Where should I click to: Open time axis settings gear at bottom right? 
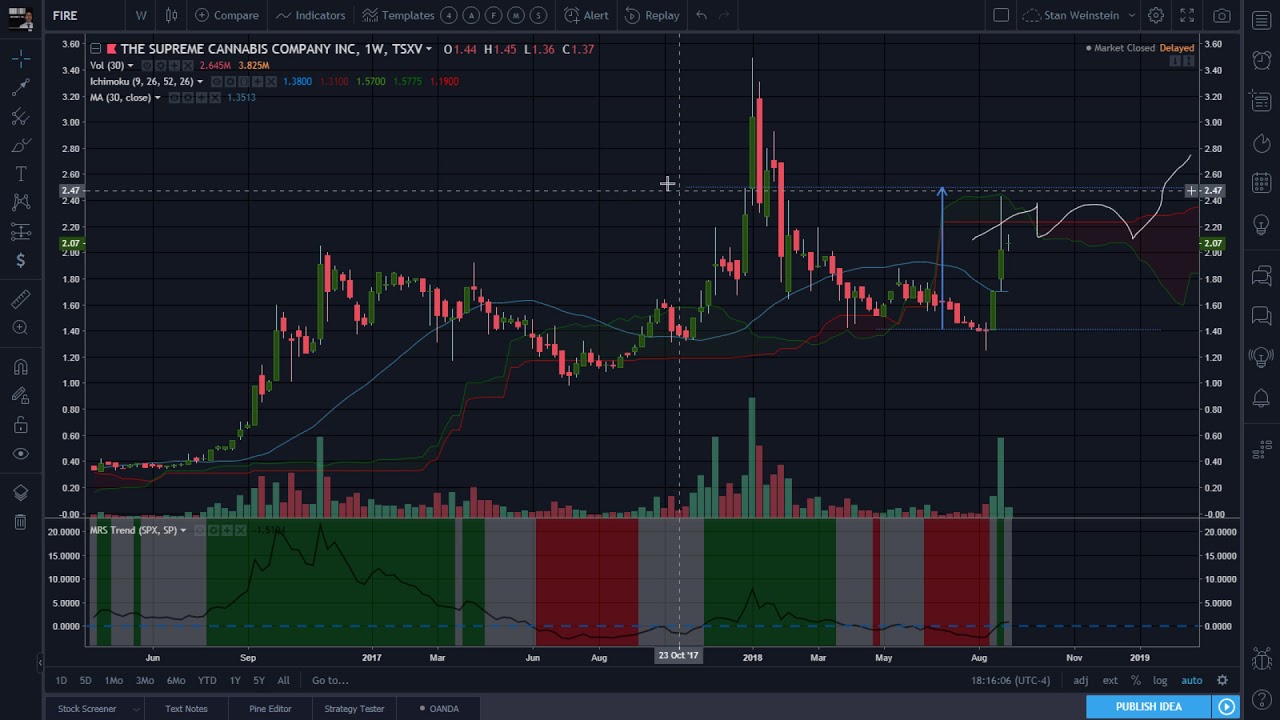tap(1222, 680)
